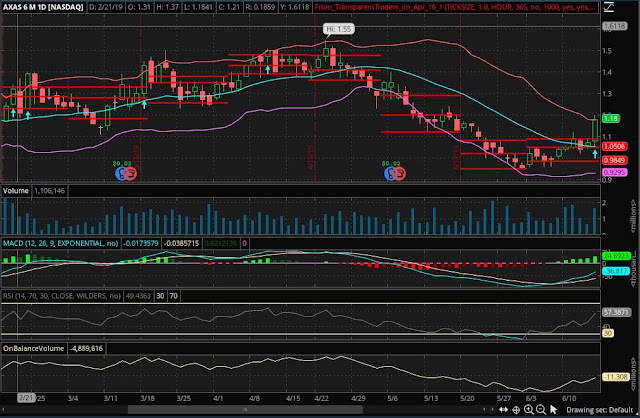Viewport: 640px width, 418px height.
Task: Click the small scroll-right arrow near pan tool
Action: (493, 409)
